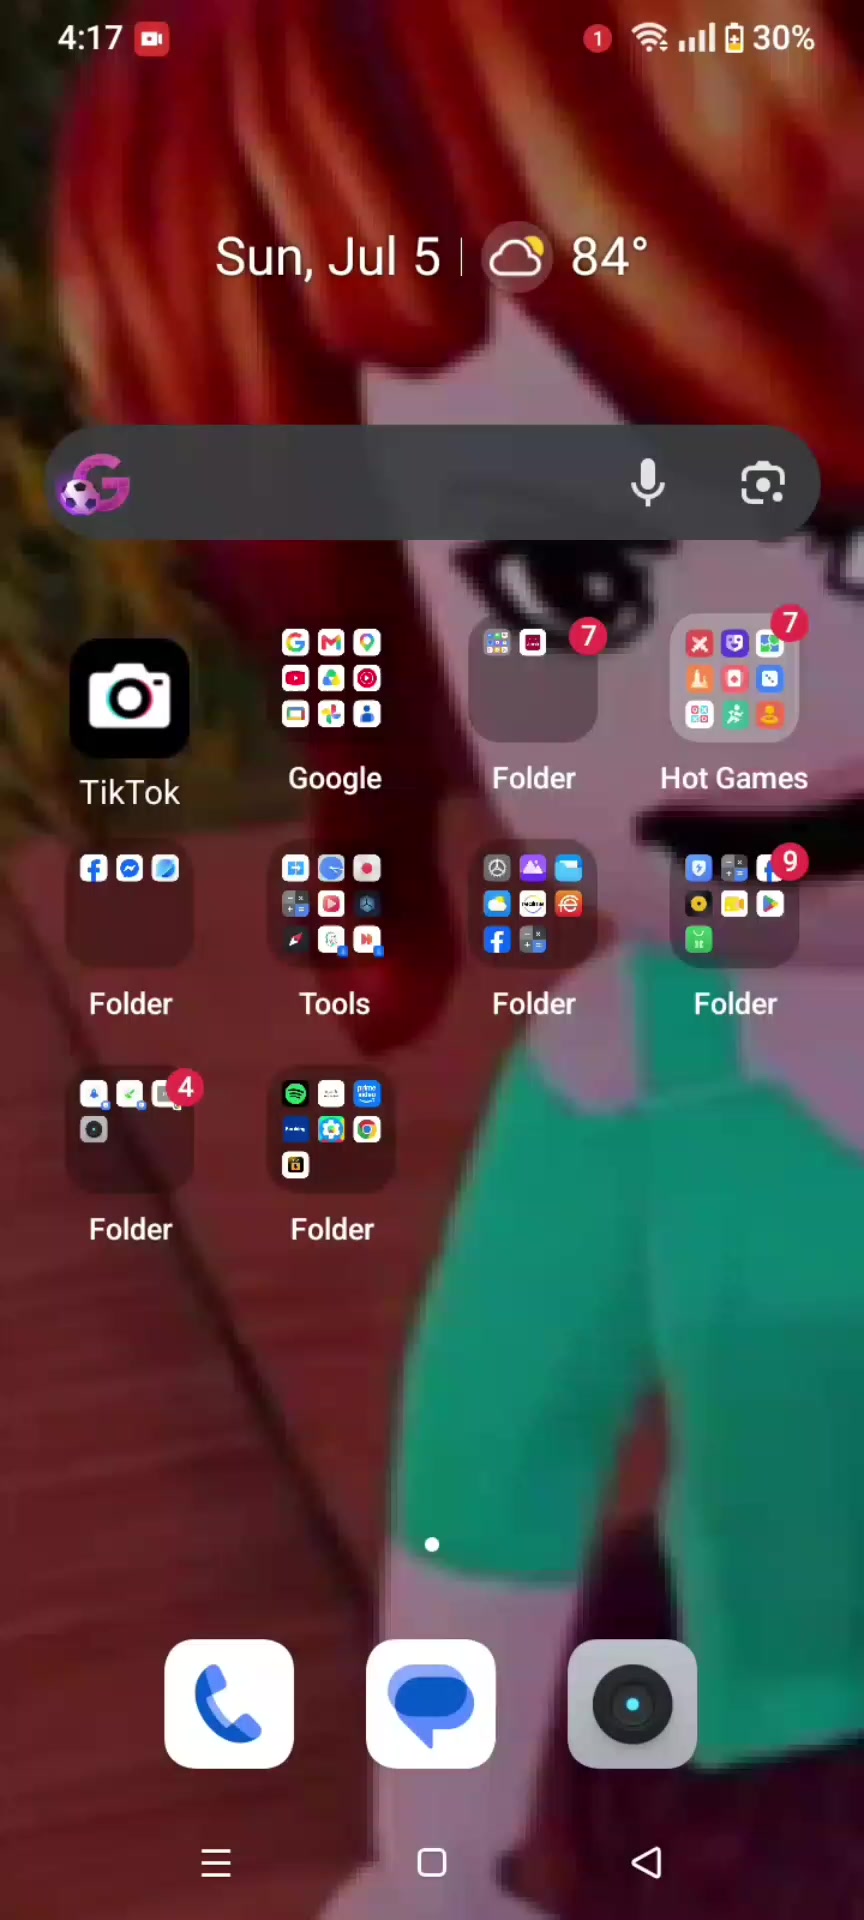Tap the microphone voice search icon
Screen dimensions: 864x1920
(x=648, y=483)
